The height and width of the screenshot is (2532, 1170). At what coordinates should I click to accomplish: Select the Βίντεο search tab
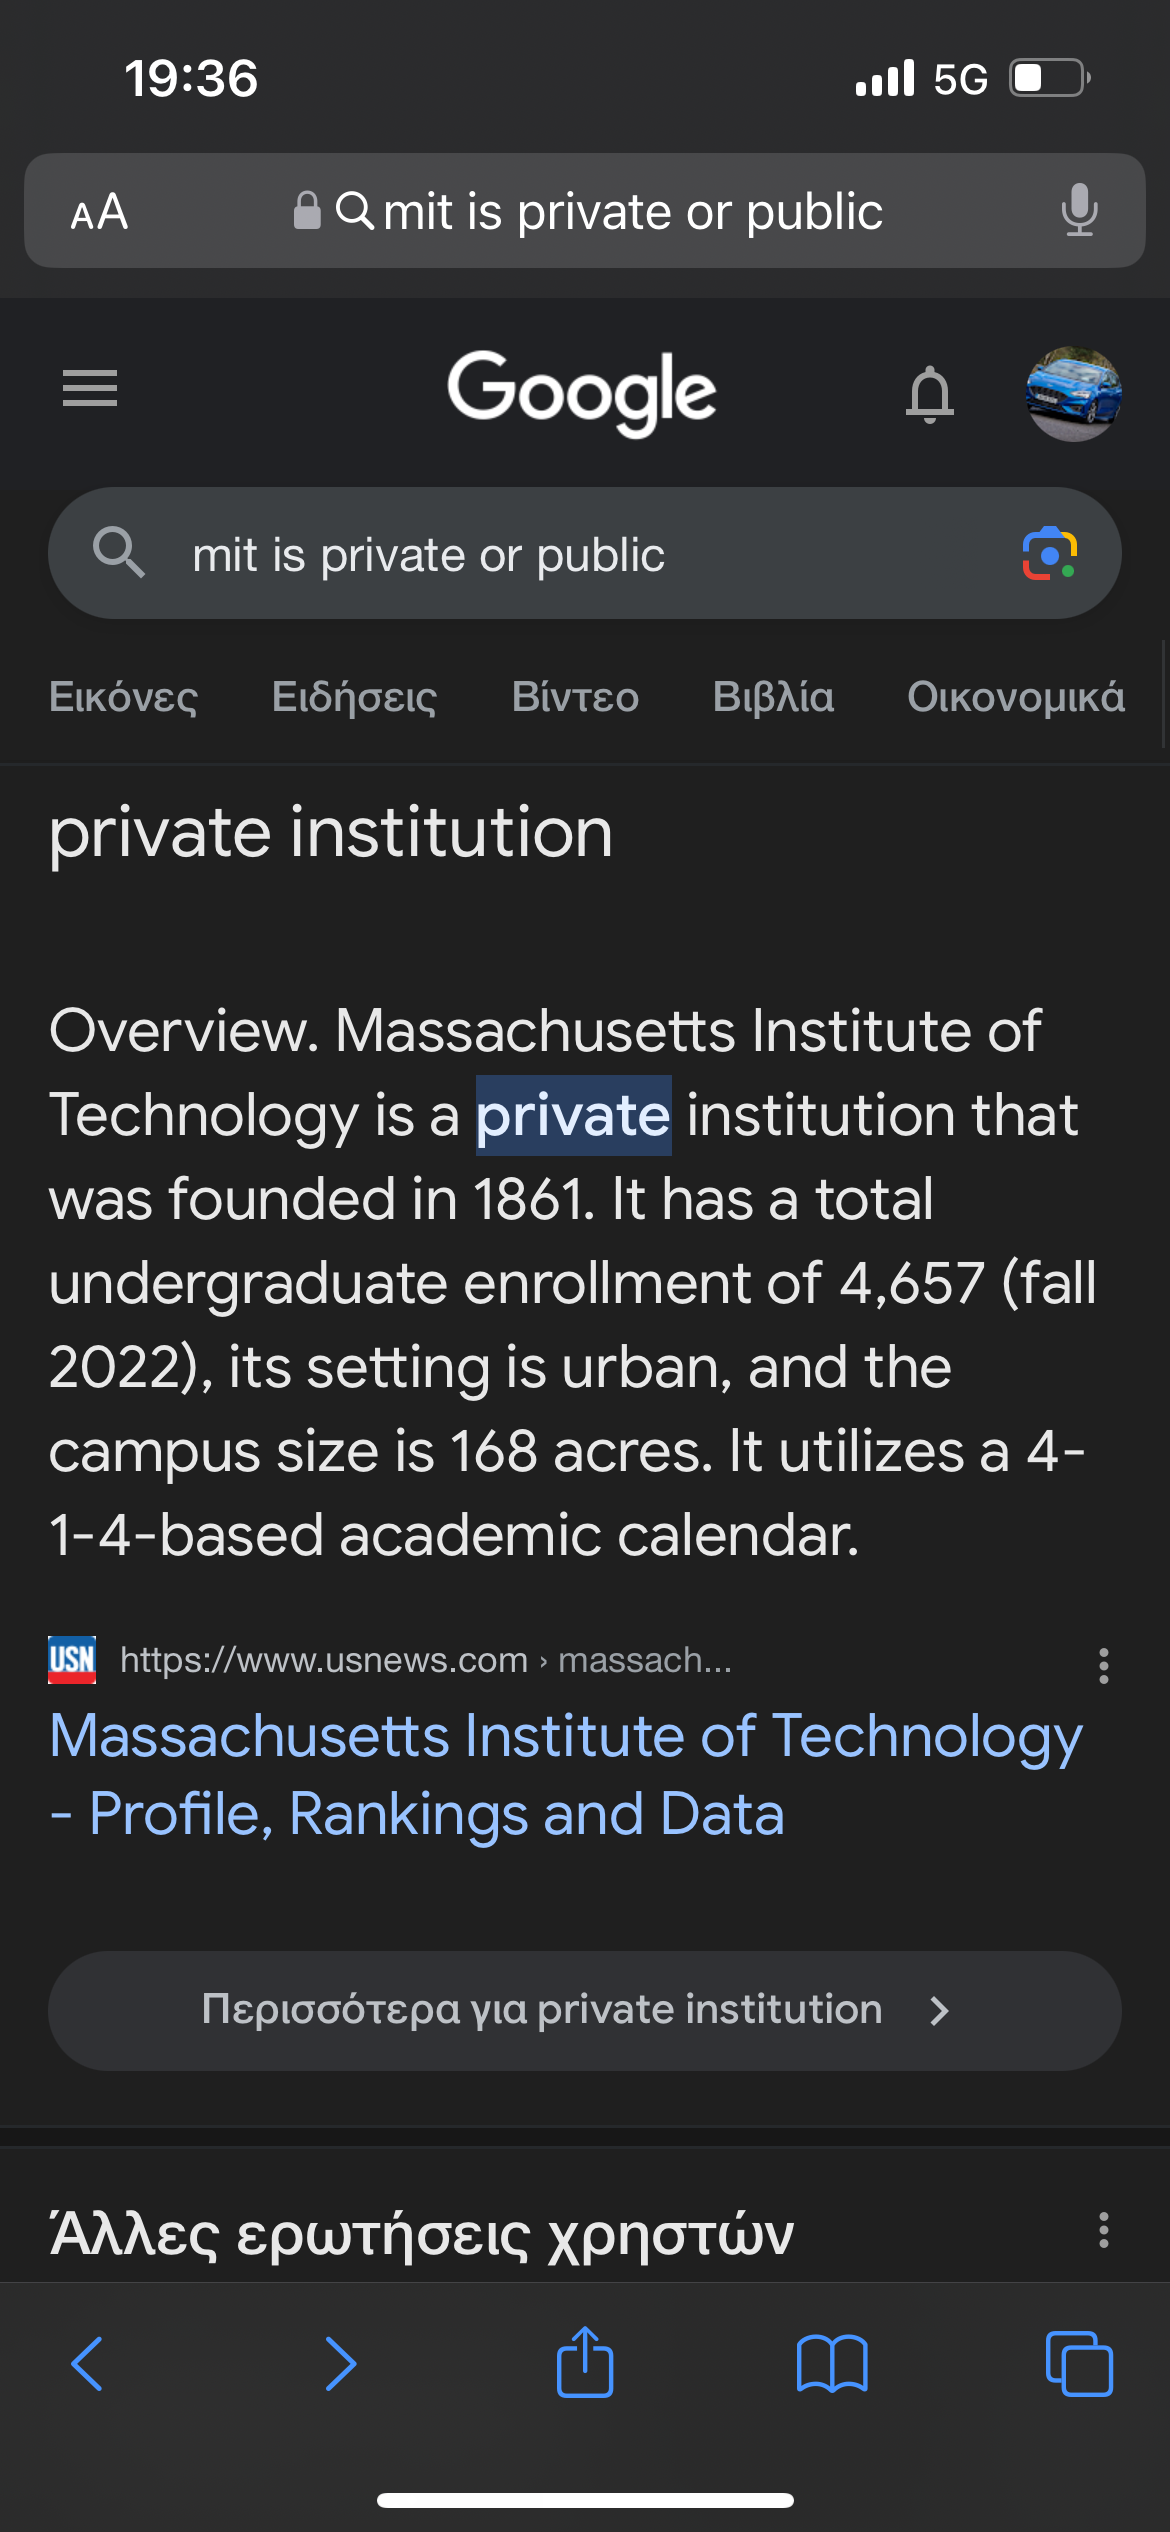click(x=575, y=697)
